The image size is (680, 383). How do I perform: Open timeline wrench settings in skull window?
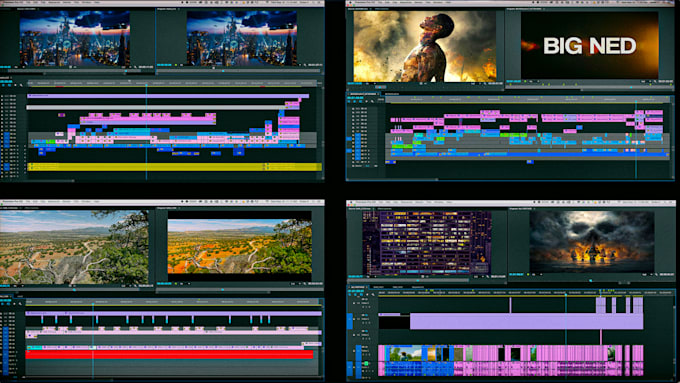point(373,295)
